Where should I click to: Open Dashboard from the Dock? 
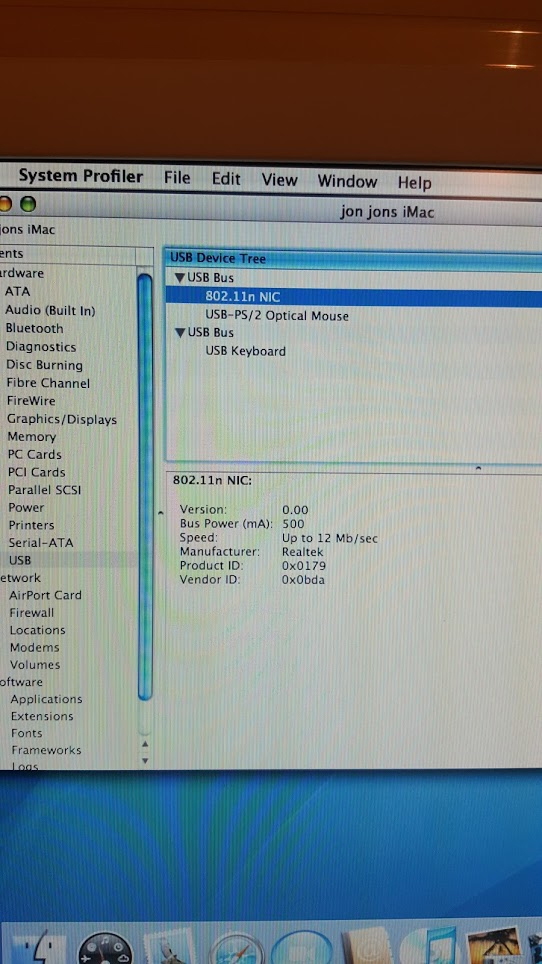coord(104,949)
